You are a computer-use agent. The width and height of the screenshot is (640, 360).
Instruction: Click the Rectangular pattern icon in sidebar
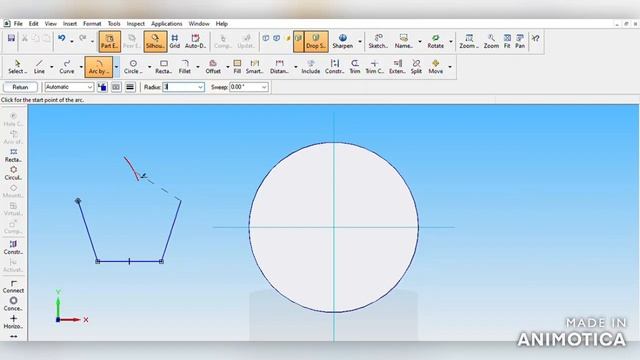13,155
